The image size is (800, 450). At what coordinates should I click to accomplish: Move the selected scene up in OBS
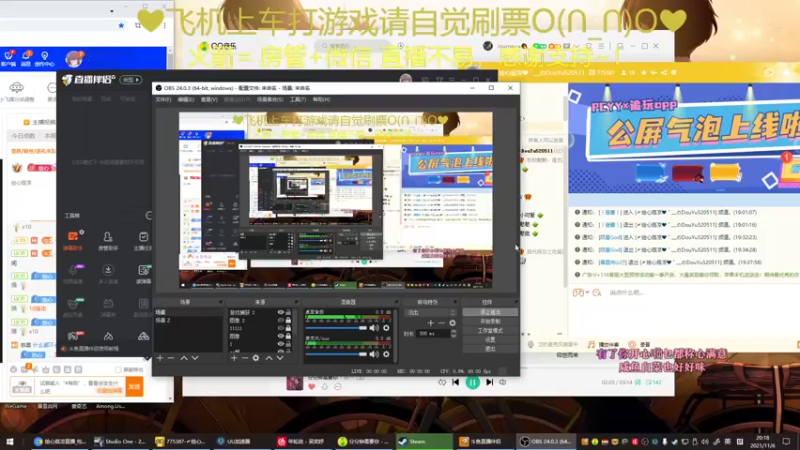pos(184,358)
